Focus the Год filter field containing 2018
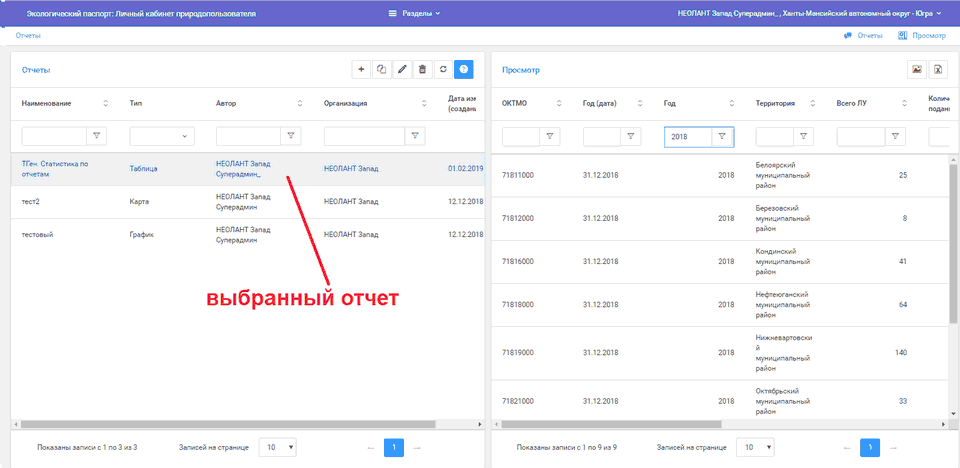 (688, 137)
